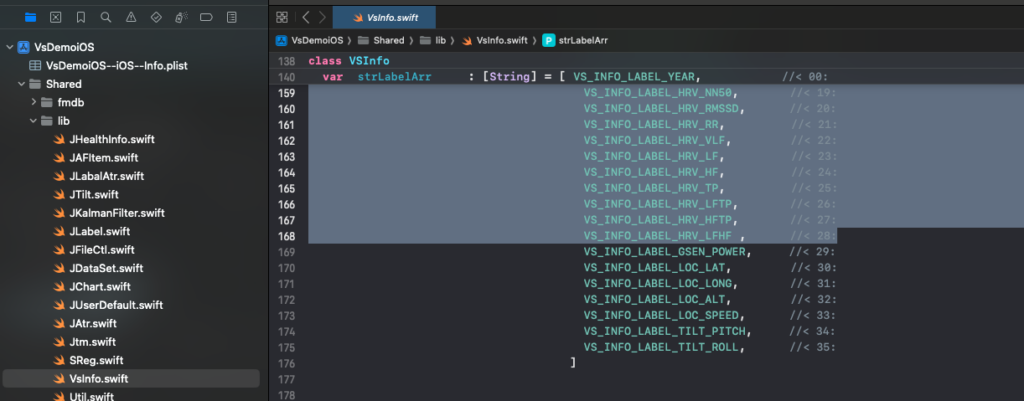This screenshot has height=401, width=1024.
Task: Open the Find navigator magnifier icon
Action: coord(105,18)
